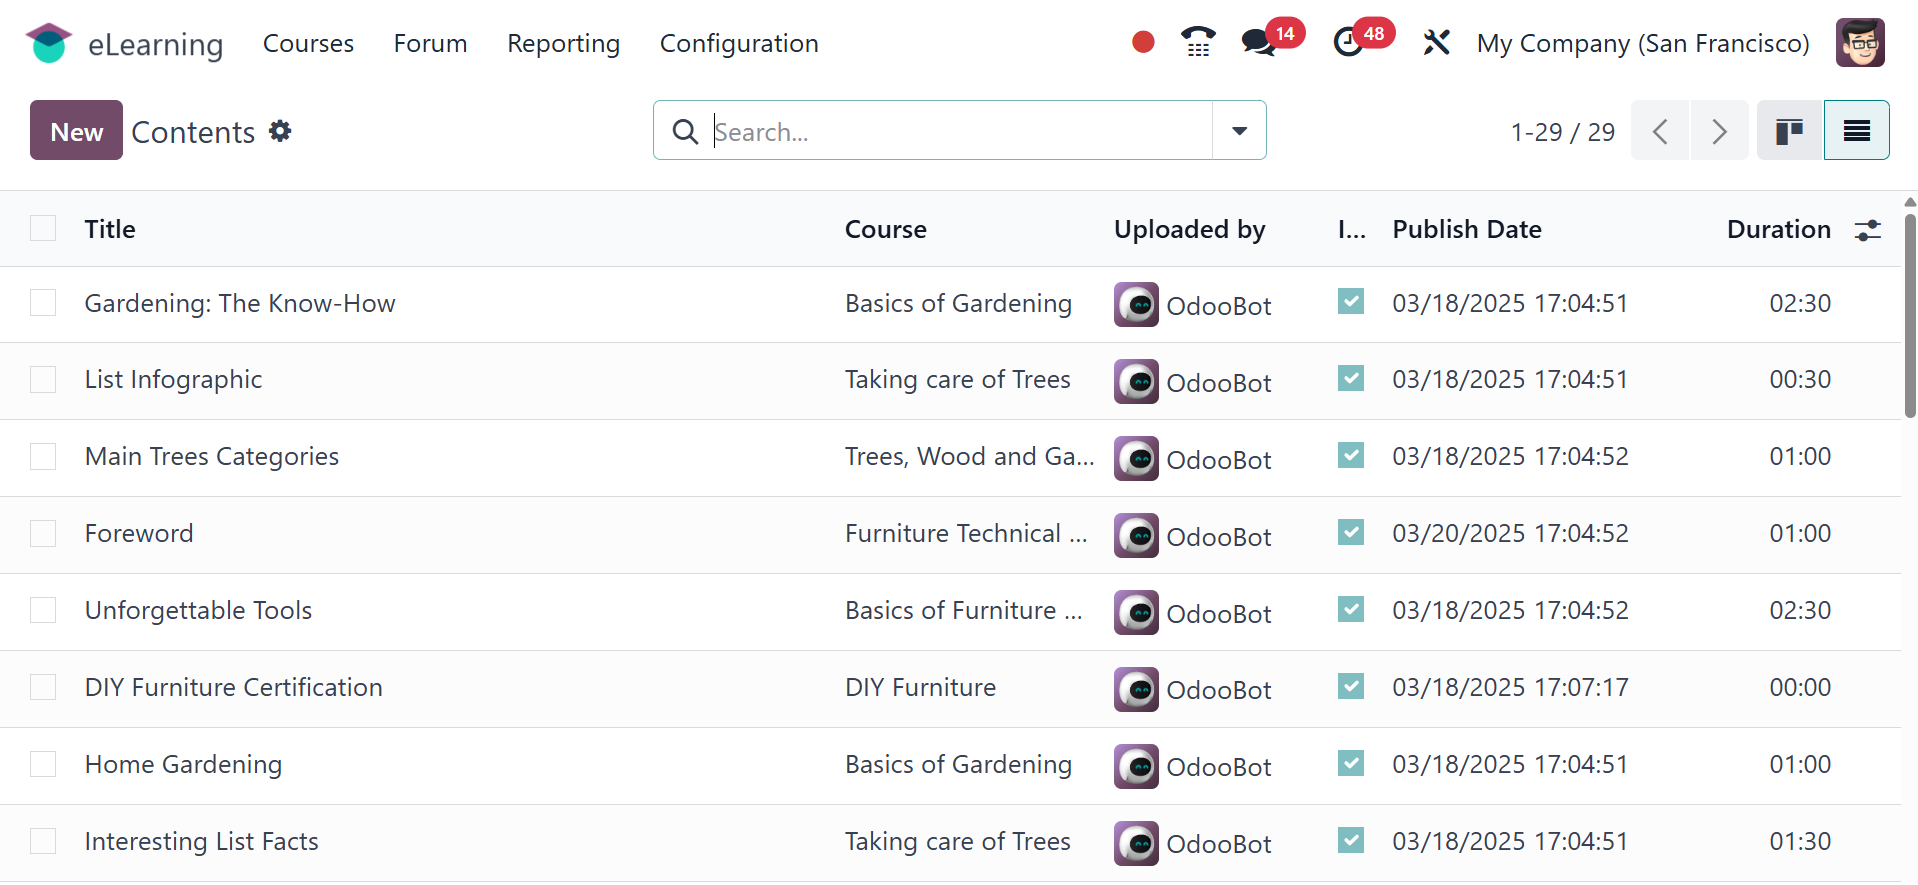The image size is (1918, 885).
Task: Click OdooBot avatar in Unforgettable Tools row
Action: 1136,613
